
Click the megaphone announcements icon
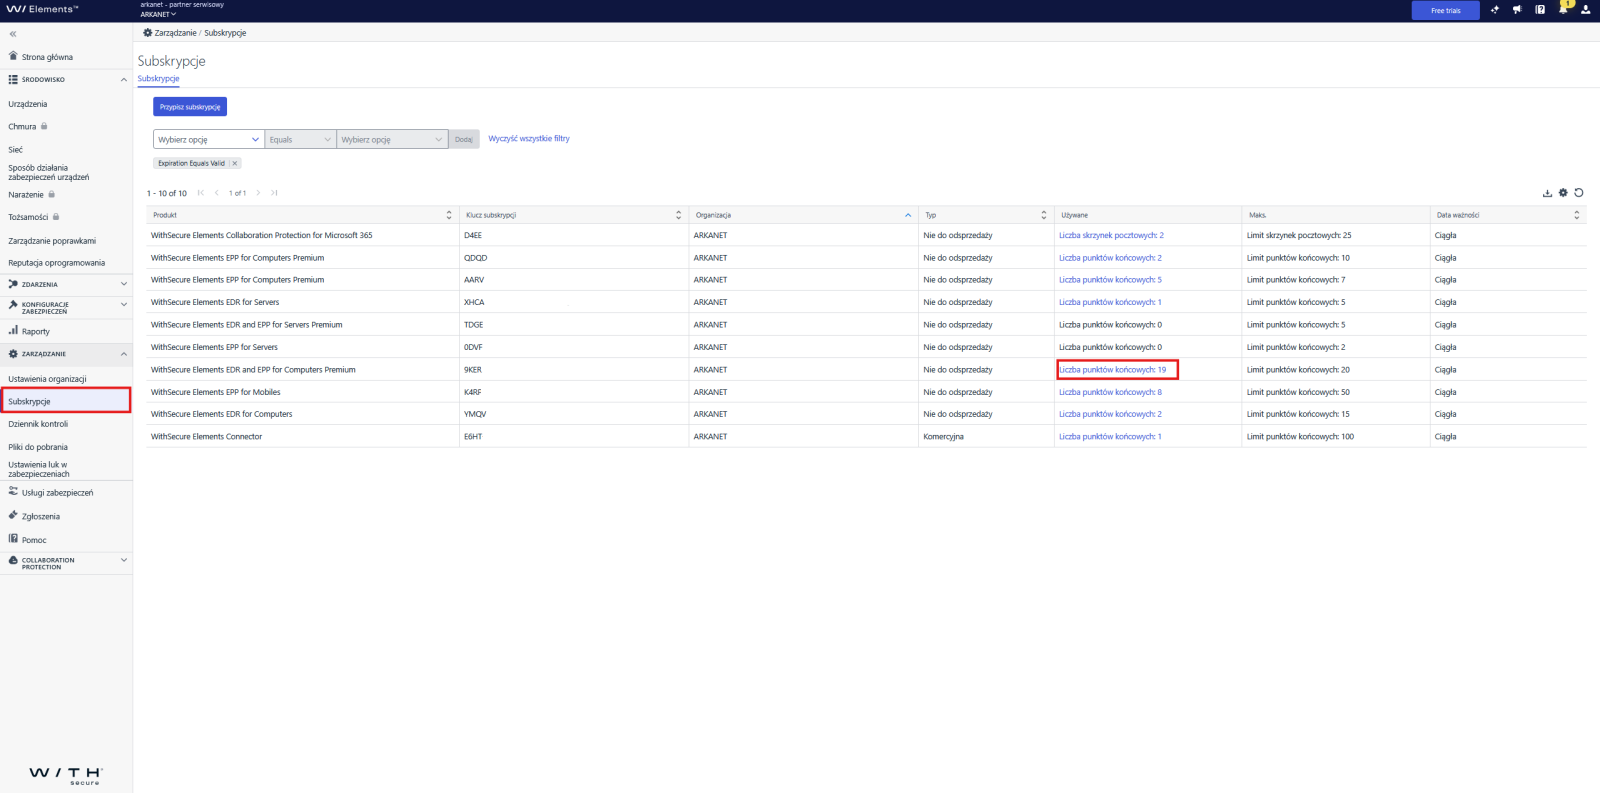point(1517,10)
